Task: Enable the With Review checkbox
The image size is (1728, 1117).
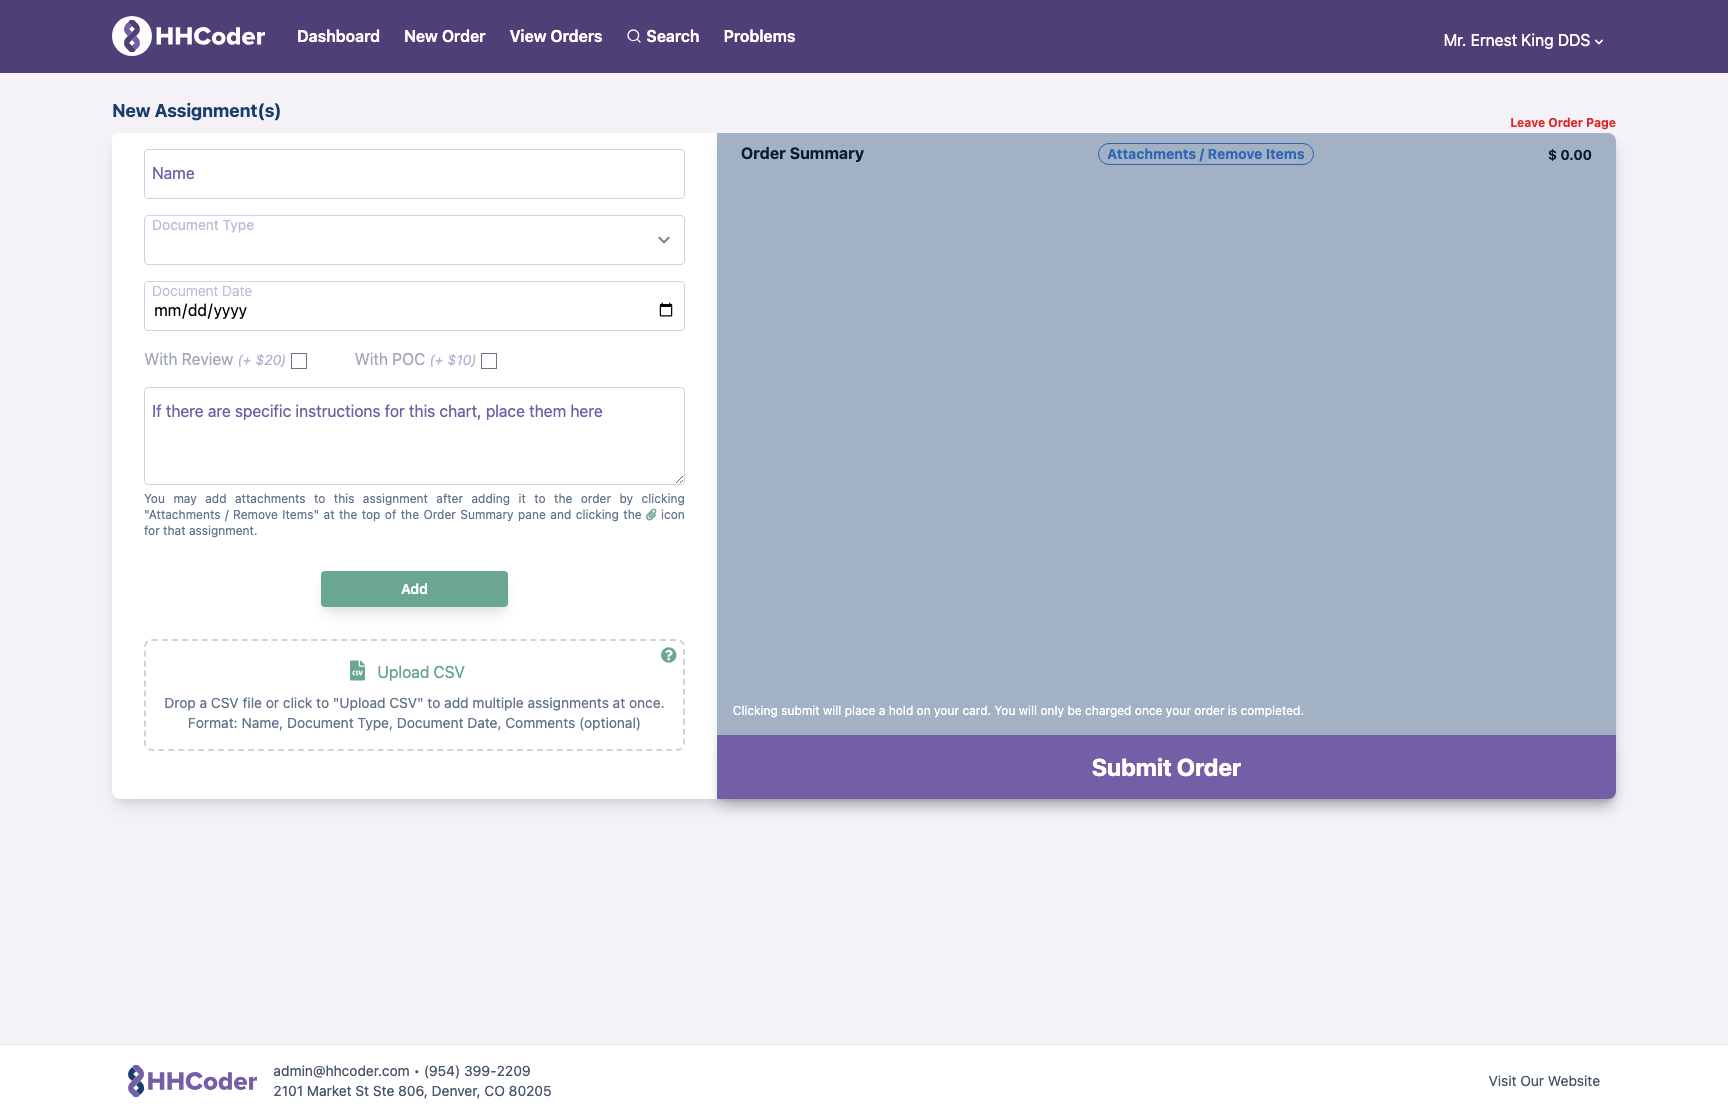Action: (298, 361)
